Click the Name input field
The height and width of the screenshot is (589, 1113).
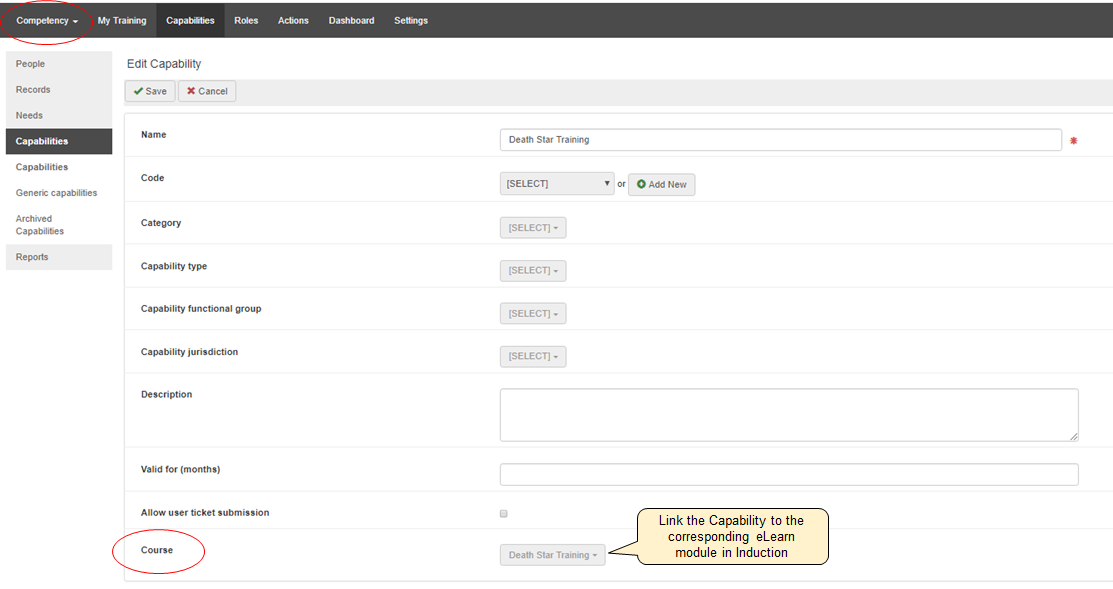pyautogui.click(x=780, y=140)
